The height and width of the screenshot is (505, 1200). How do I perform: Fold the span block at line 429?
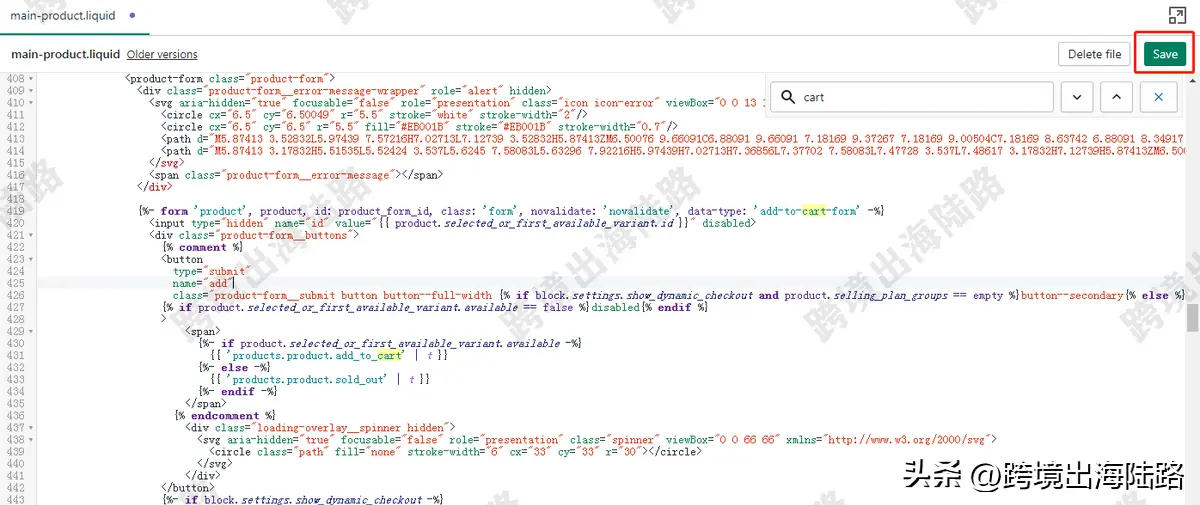coord(31,331)
